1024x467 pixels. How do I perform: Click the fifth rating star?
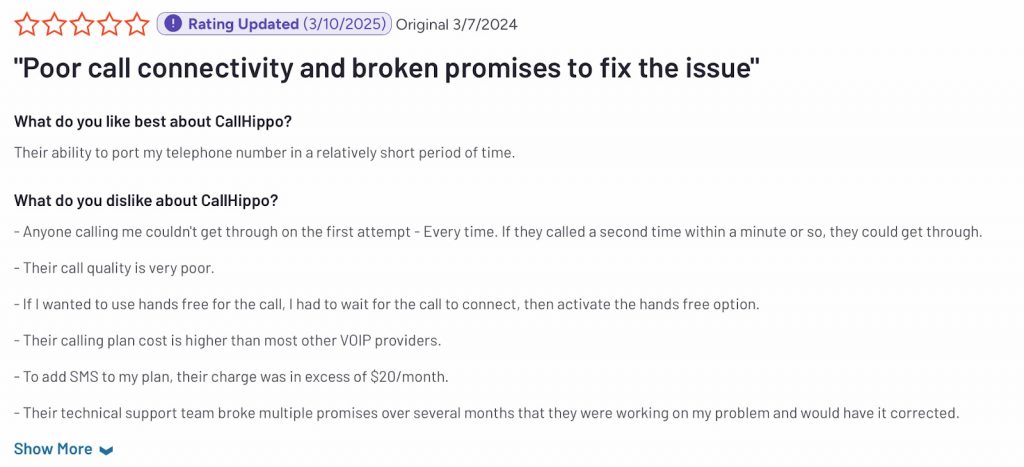pos(138,24)
